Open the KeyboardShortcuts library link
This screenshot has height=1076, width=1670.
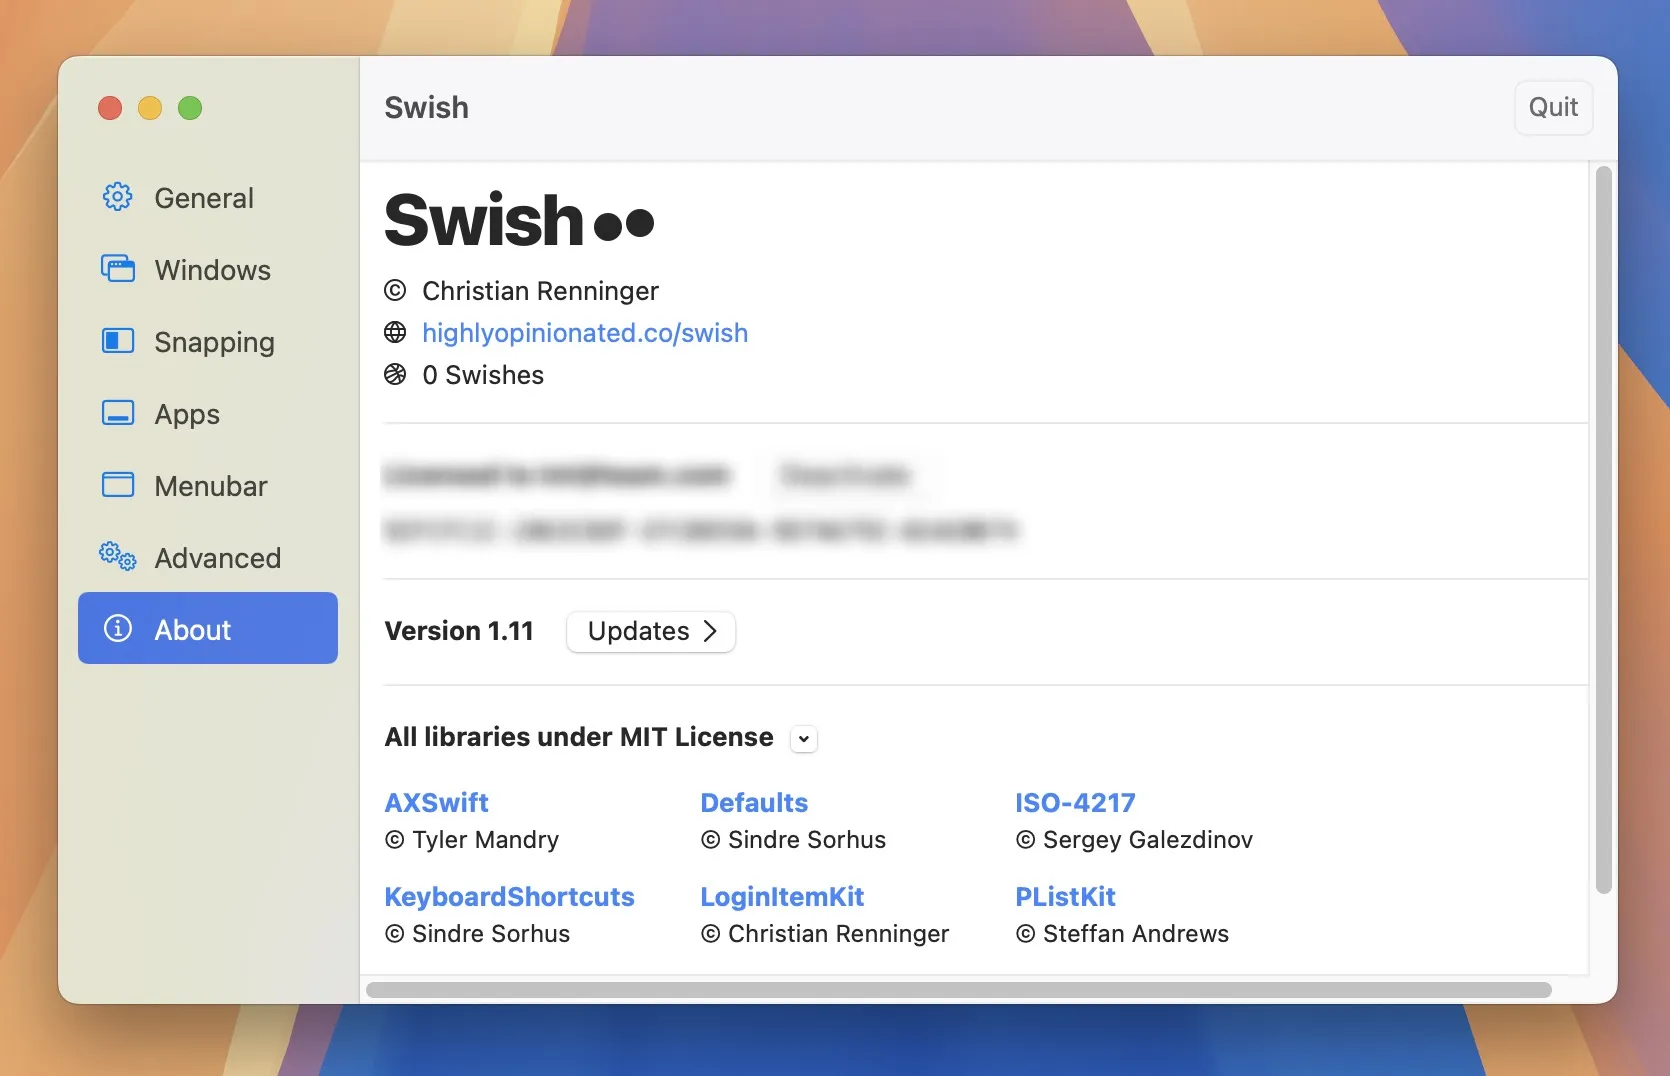tap(510, 897)
